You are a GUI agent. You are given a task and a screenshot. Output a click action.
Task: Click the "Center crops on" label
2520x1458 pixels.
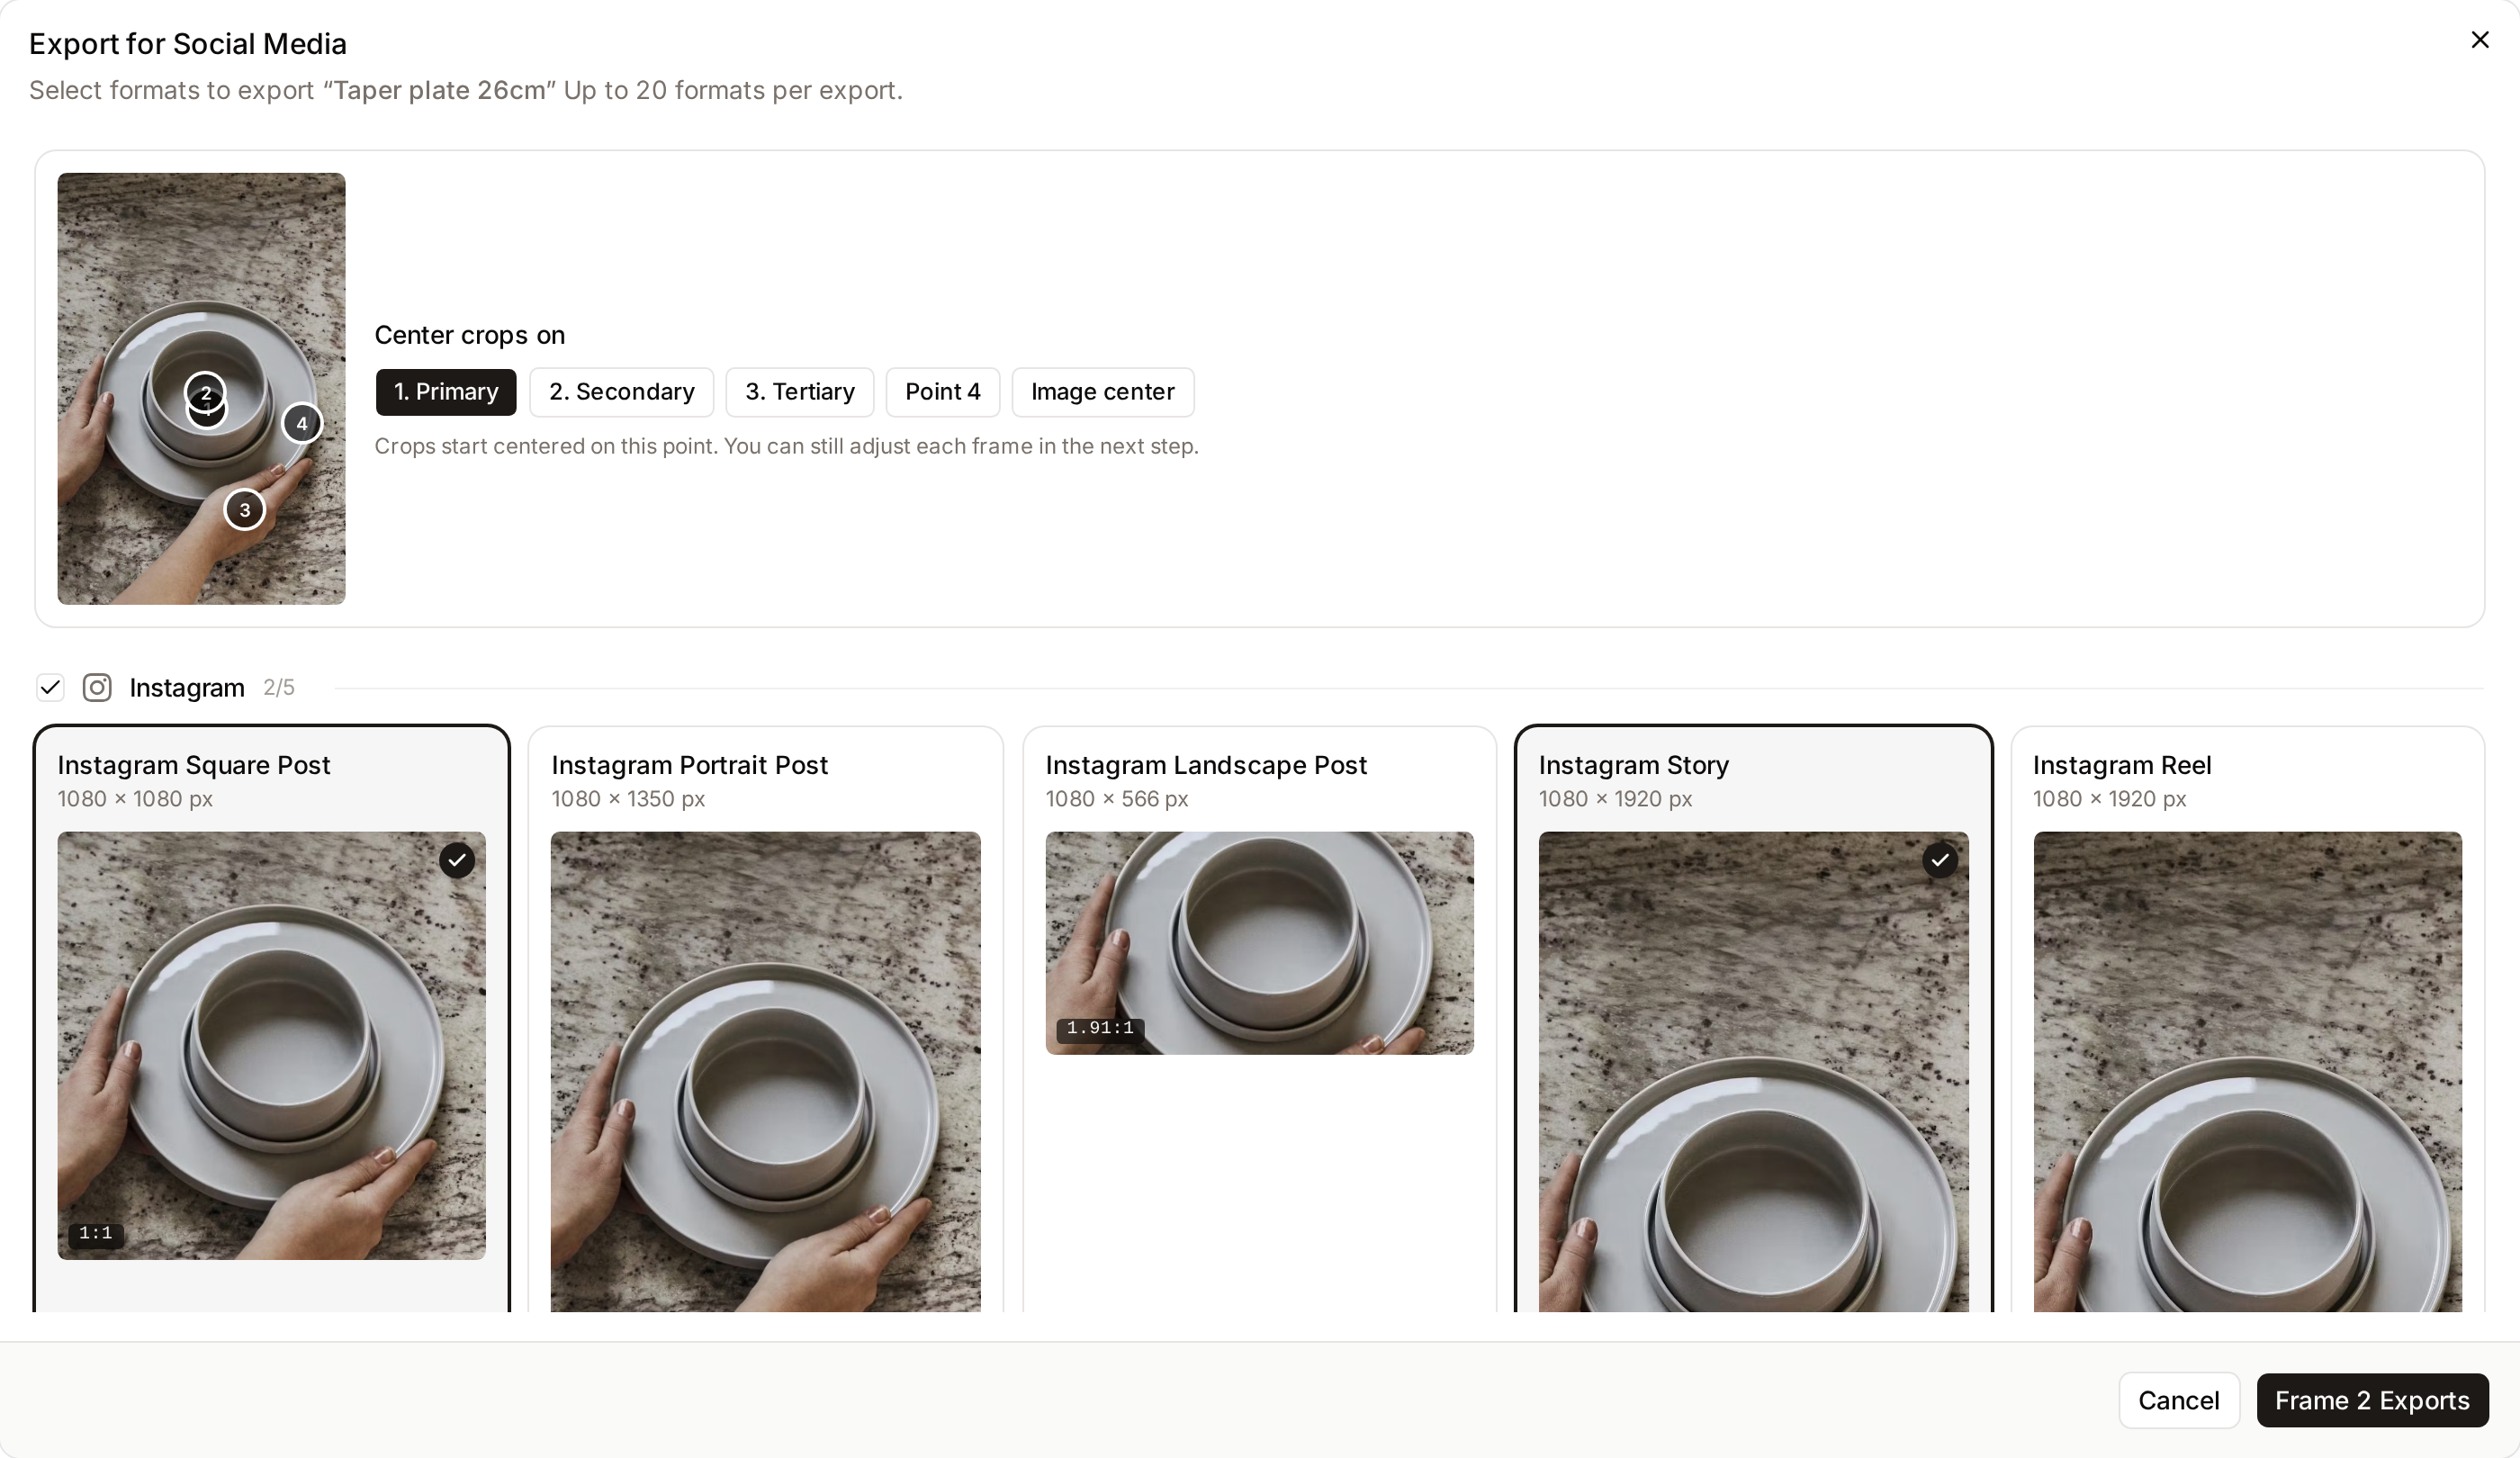click(470, 335)
